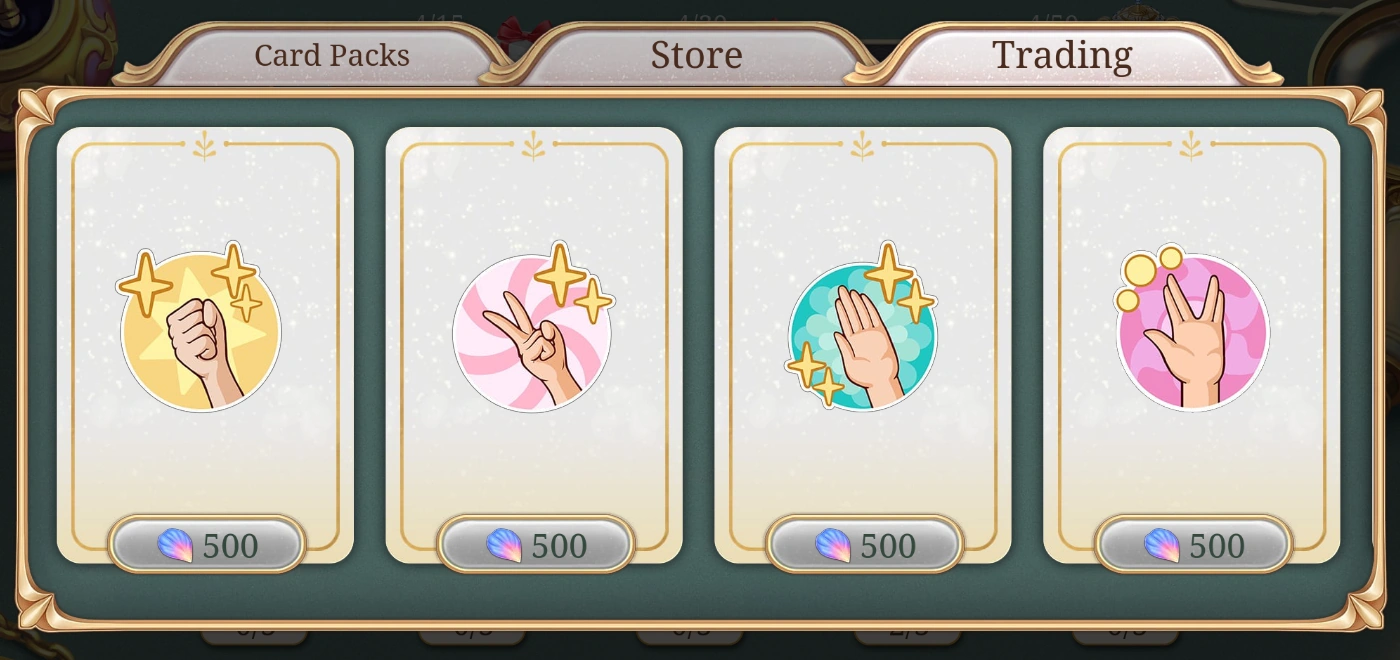1400x660 pixels.
Task: Buy the open palm emote for 500
Action: 865,545
